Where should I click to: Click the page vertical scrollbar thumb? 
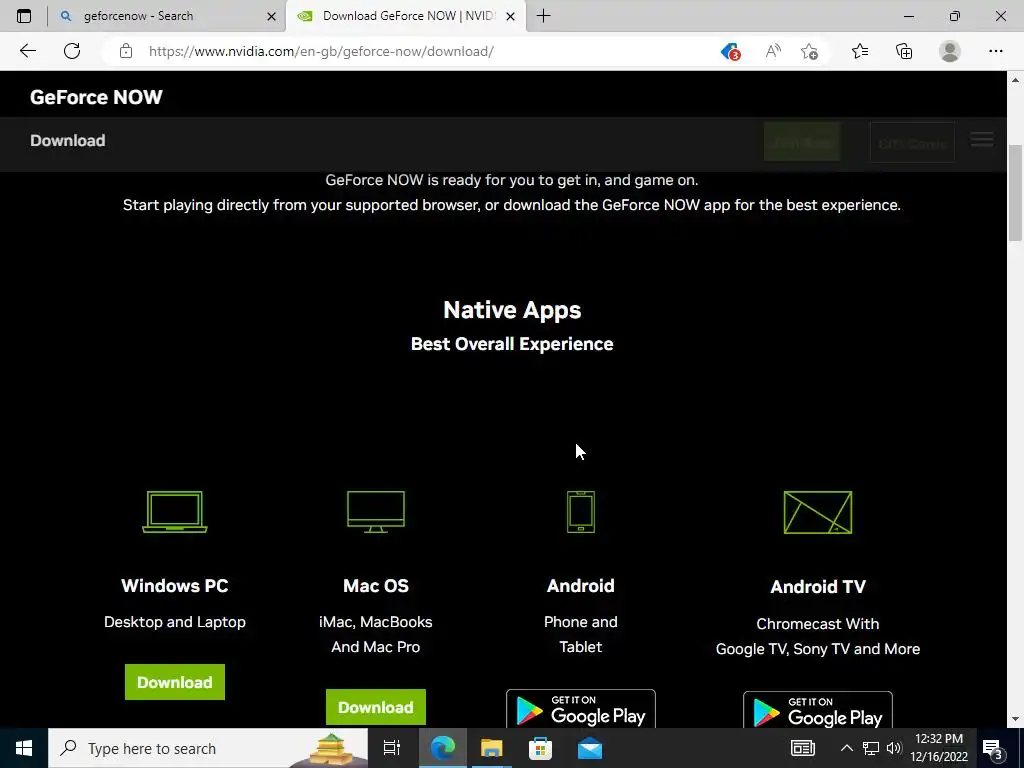[1015, 193]
